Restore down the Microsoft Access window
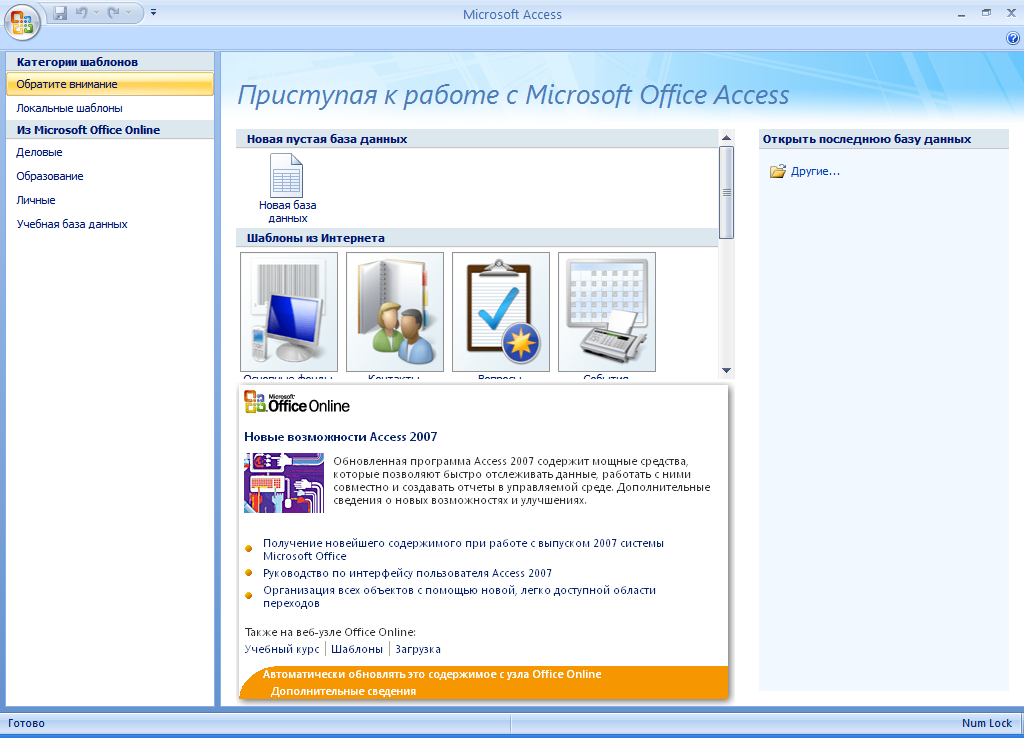The width and height of the screenshot is (1024, 738). tap(986, 13)
